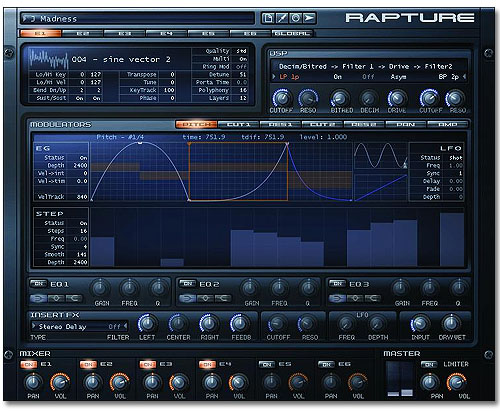Image resolution: width=500 pixels, height=412 pixels.
Task: Click the Insert FX DRY/WET knob
Action: click(x=451, y=323)
